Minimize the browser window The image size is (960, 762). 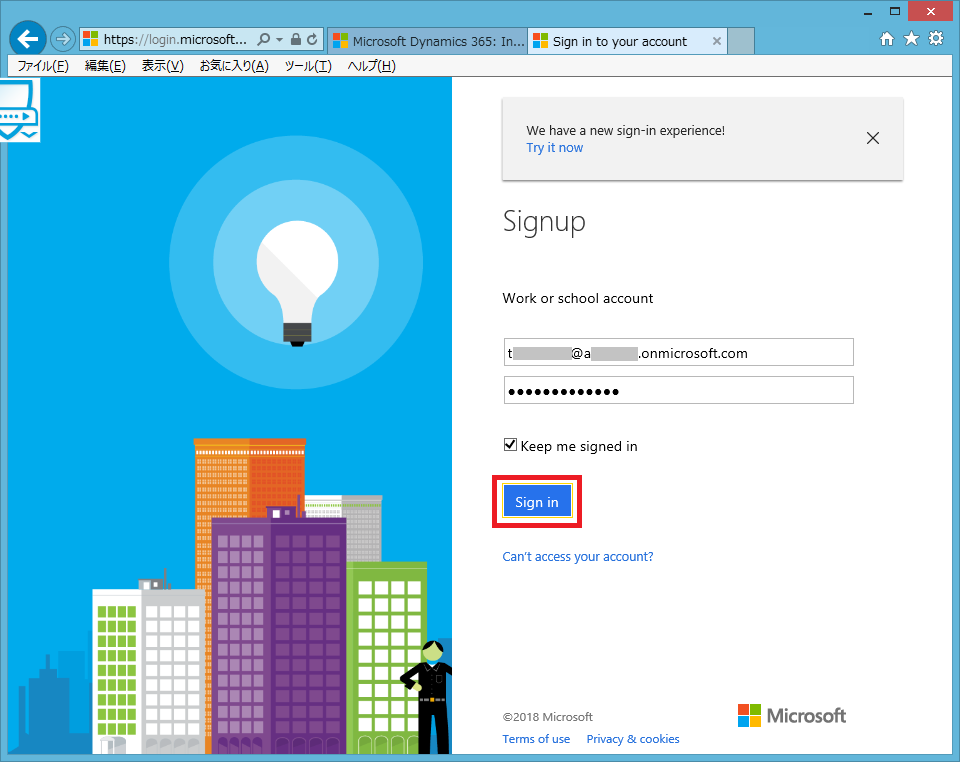click(868, 12)
